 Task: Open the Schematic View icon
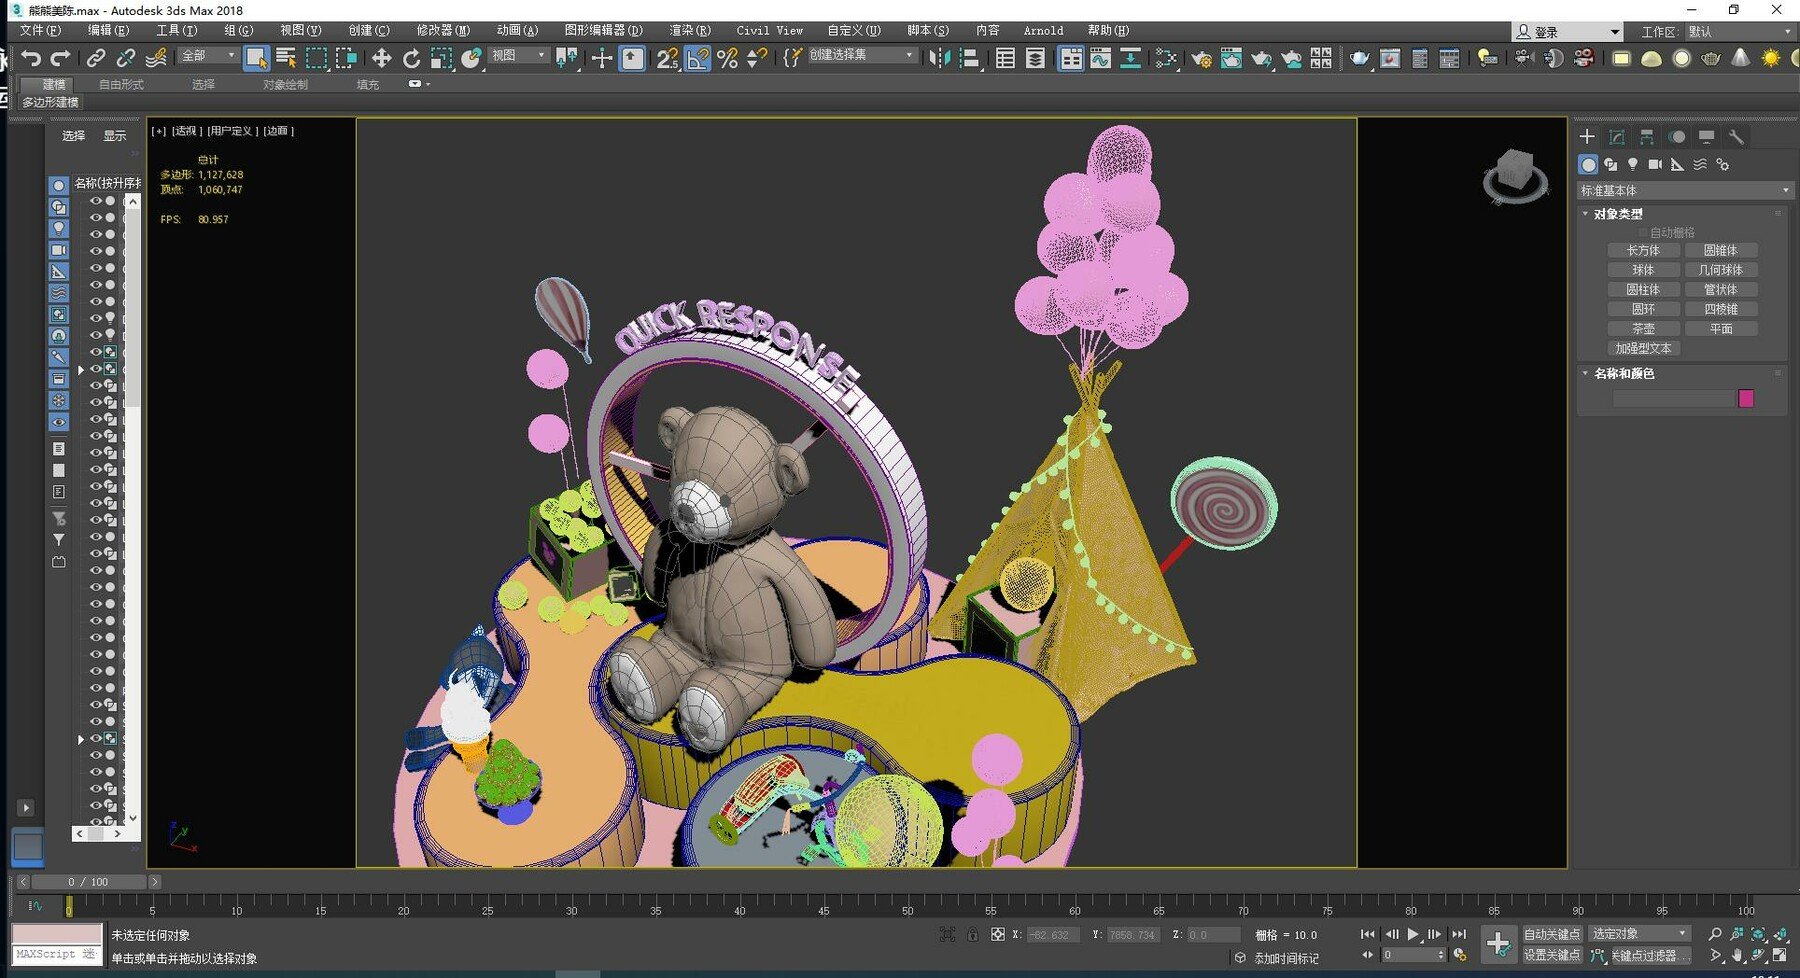(x=1166, y=58)
